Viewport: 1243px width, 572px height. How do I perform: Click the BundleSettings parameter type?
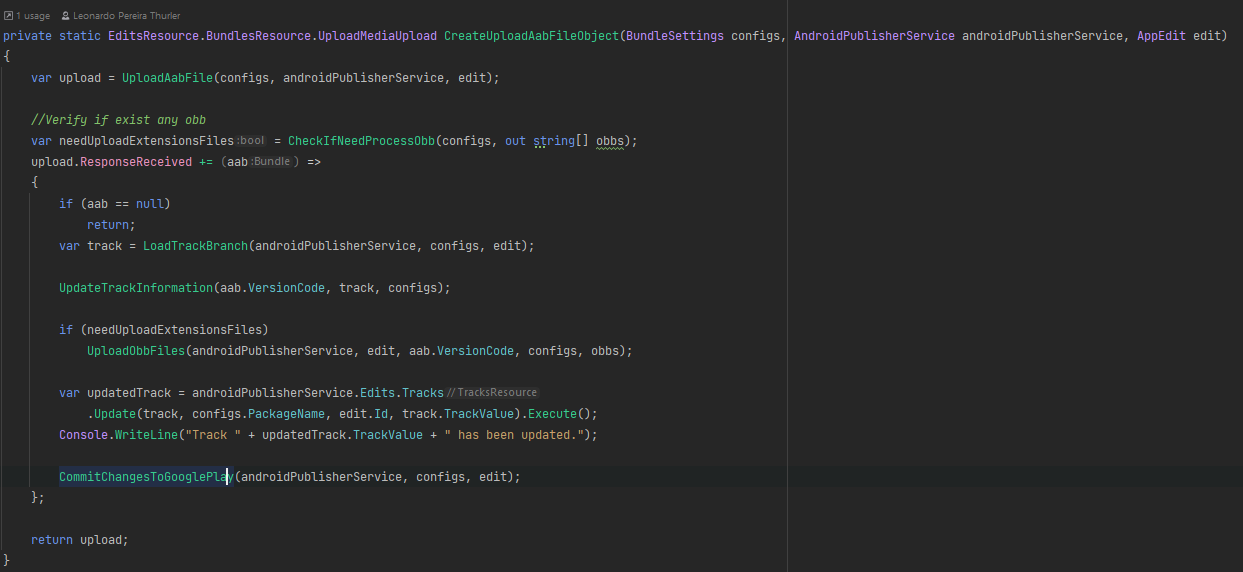point(675,36)
